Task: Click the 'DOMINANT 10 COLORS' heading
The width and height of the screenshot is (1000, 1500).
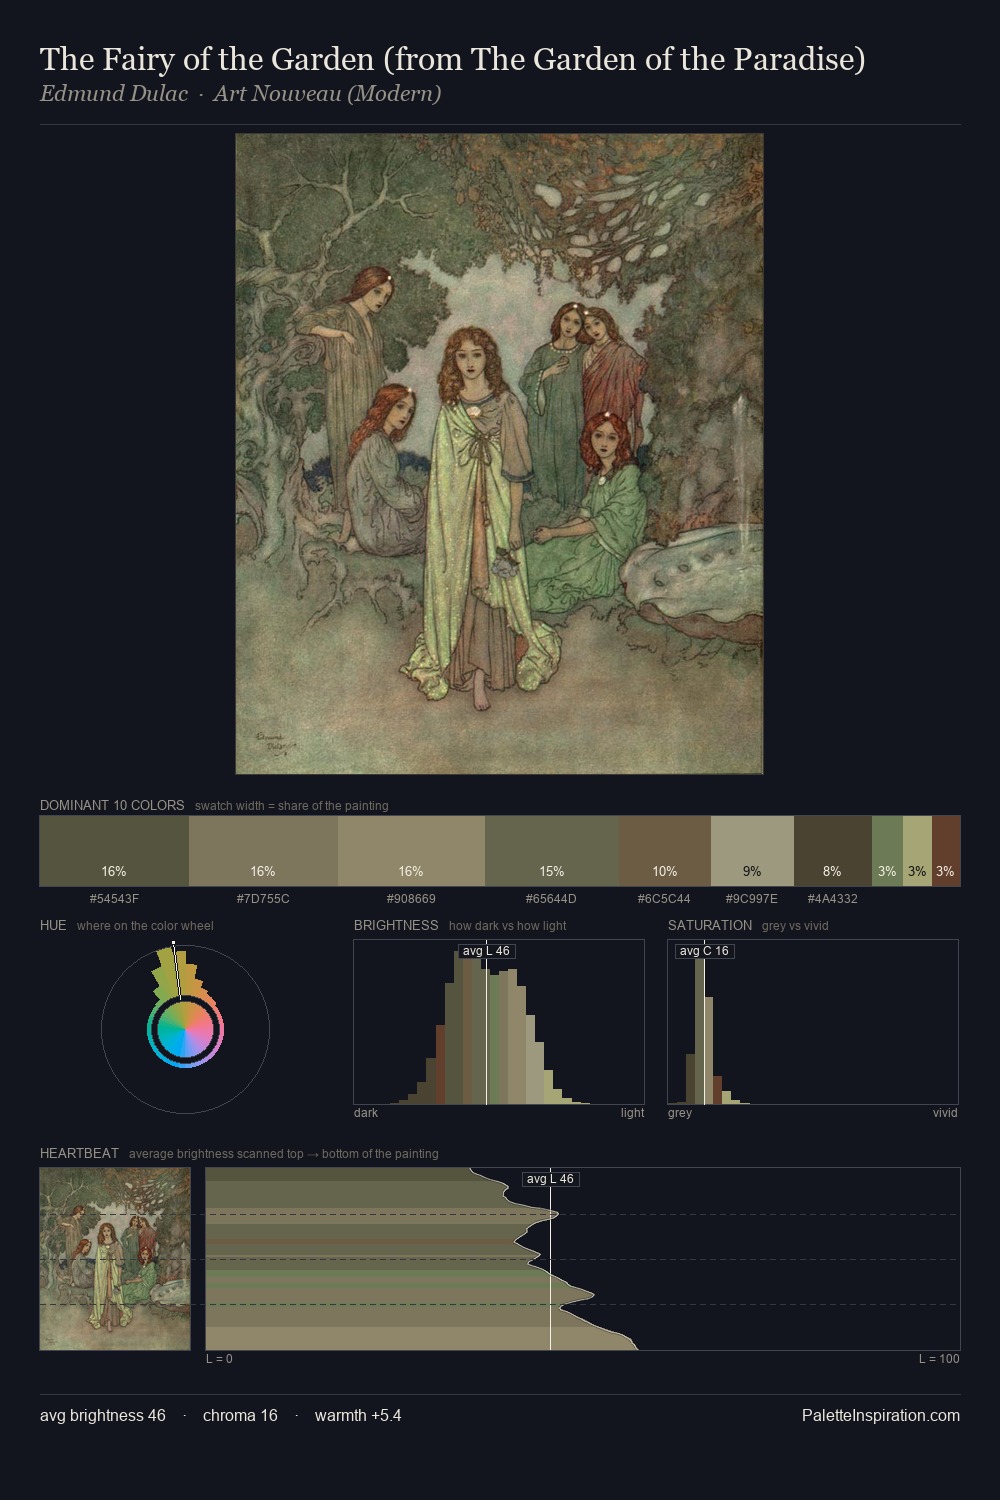Action: [112, 805]
